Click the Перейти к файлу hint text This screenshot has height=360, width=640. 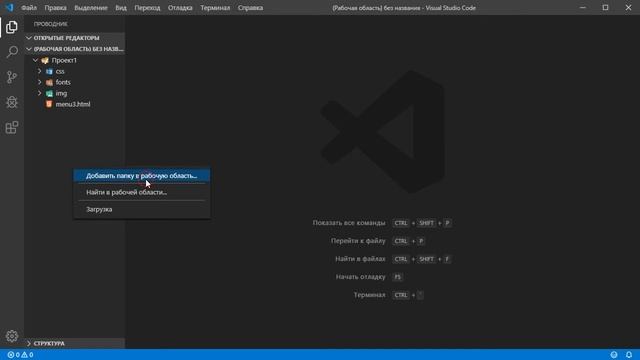coord(358,241)
